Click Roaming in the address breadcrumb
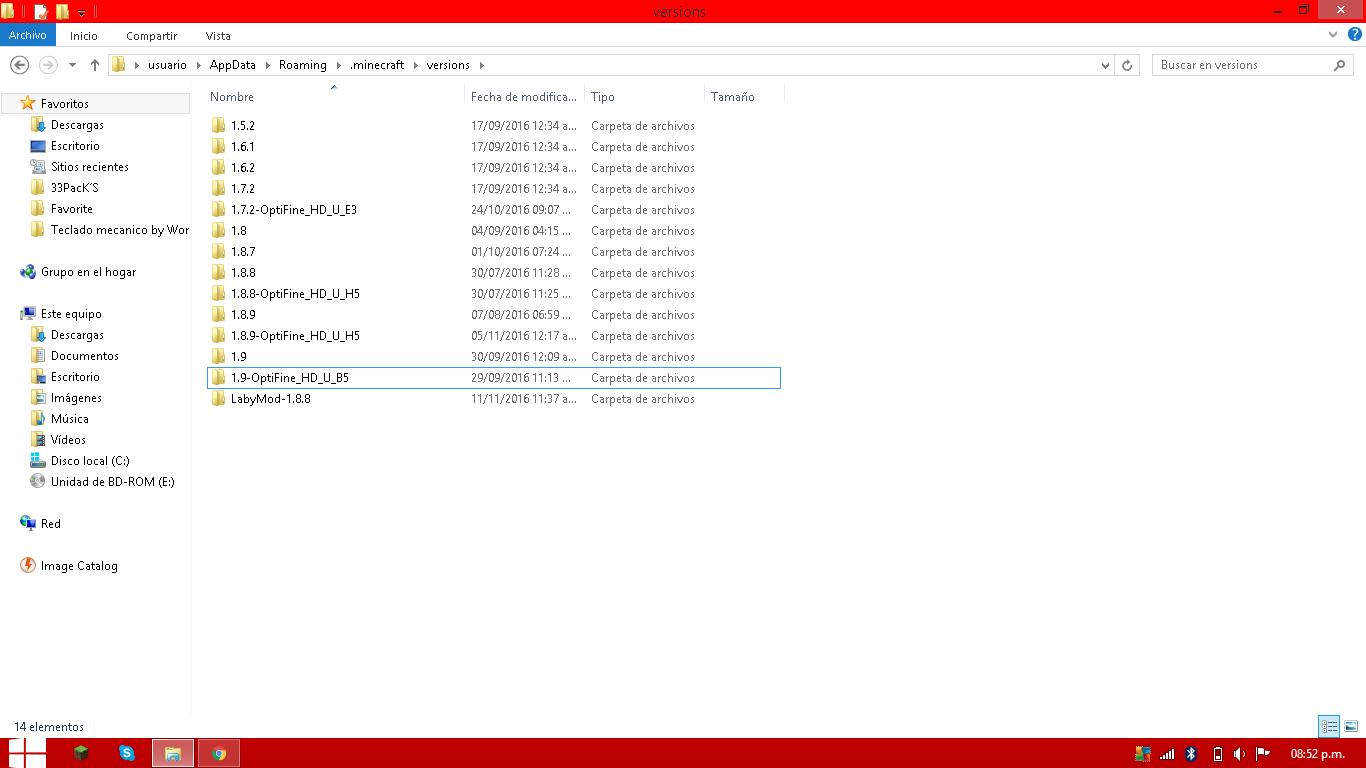This screenshot has width=1366, height=768. coord(303,65)
